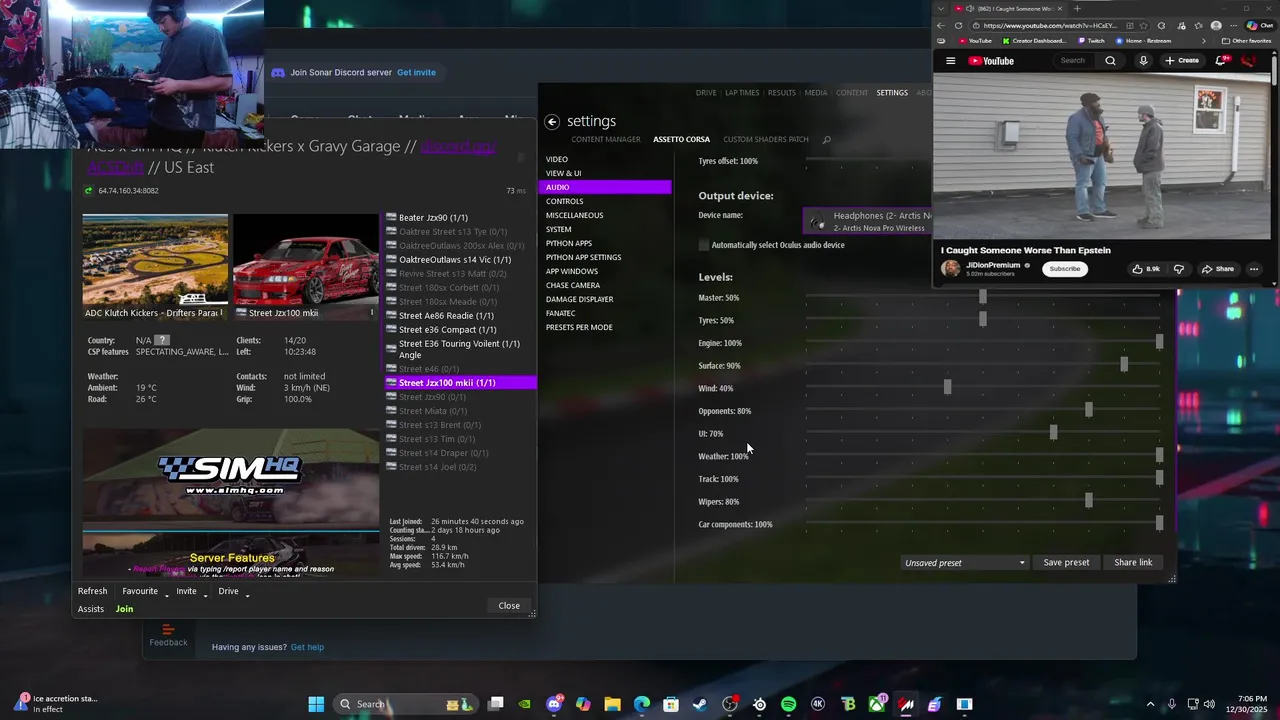Open the unsaved preset dropdown

[964, 563]
